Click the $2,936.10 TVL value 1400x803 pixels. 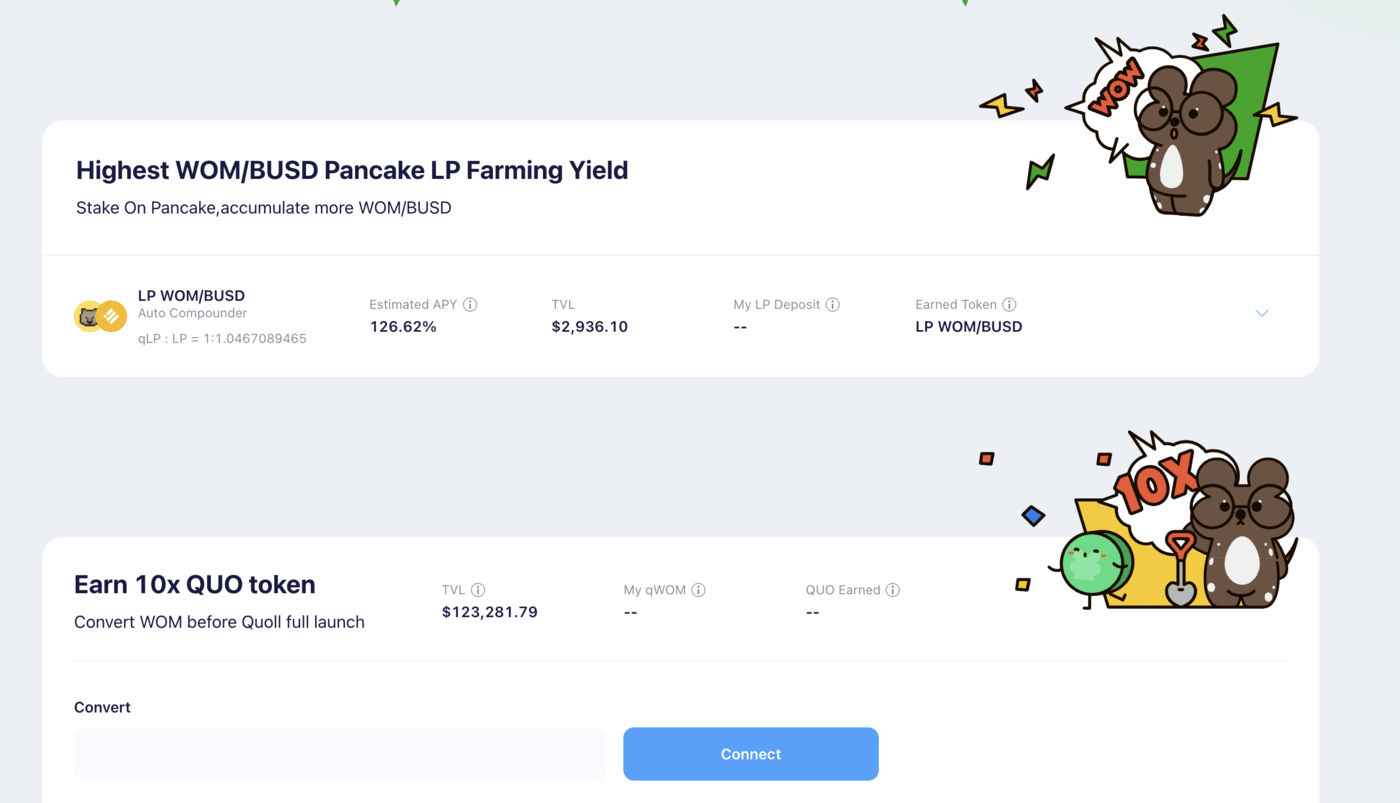pyautogui.click(x=590, y=327)
